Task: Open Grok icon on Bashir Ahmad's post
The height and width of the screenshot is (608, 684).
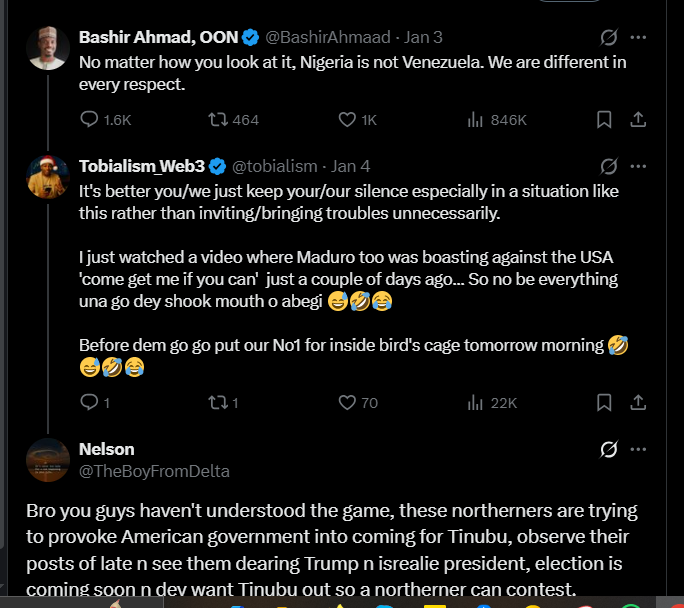Action: [608, 37]
